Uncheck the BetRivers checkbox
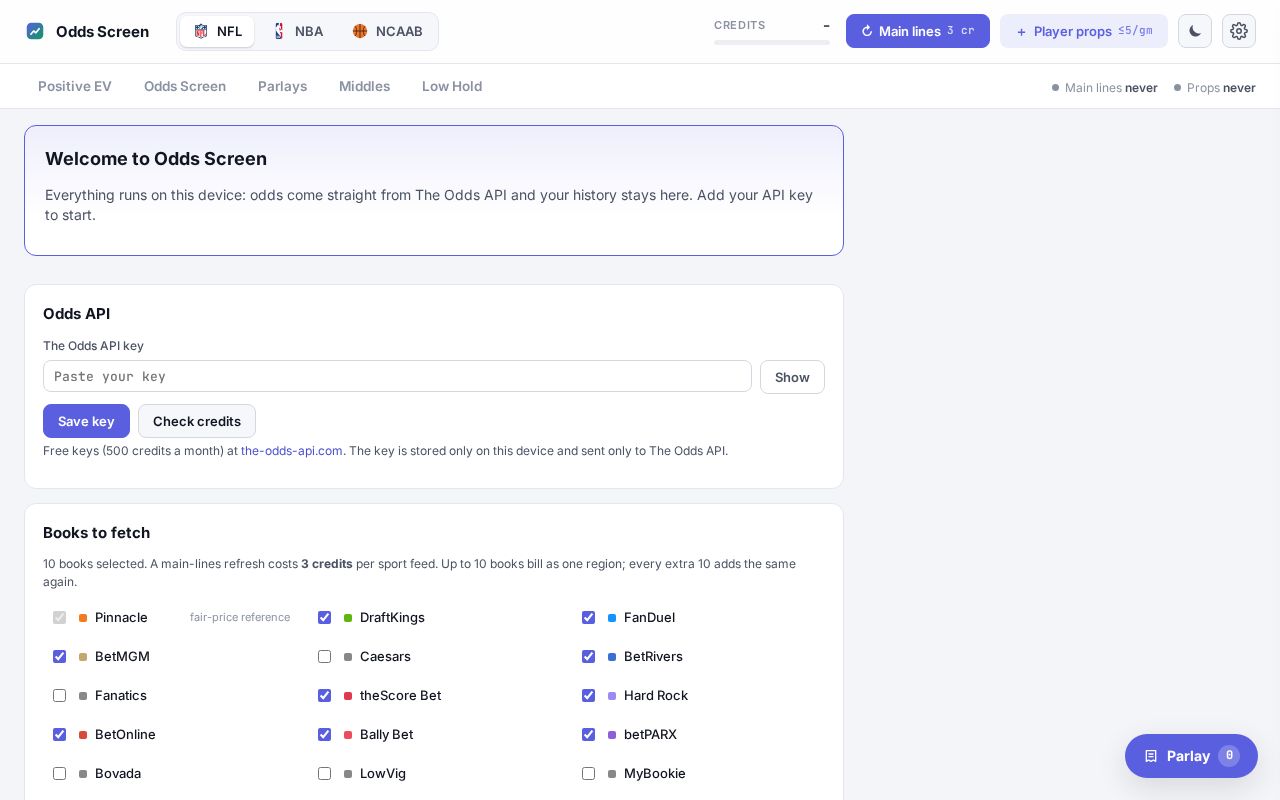This screenshot has width=1280, height=800. coord(588,657)
